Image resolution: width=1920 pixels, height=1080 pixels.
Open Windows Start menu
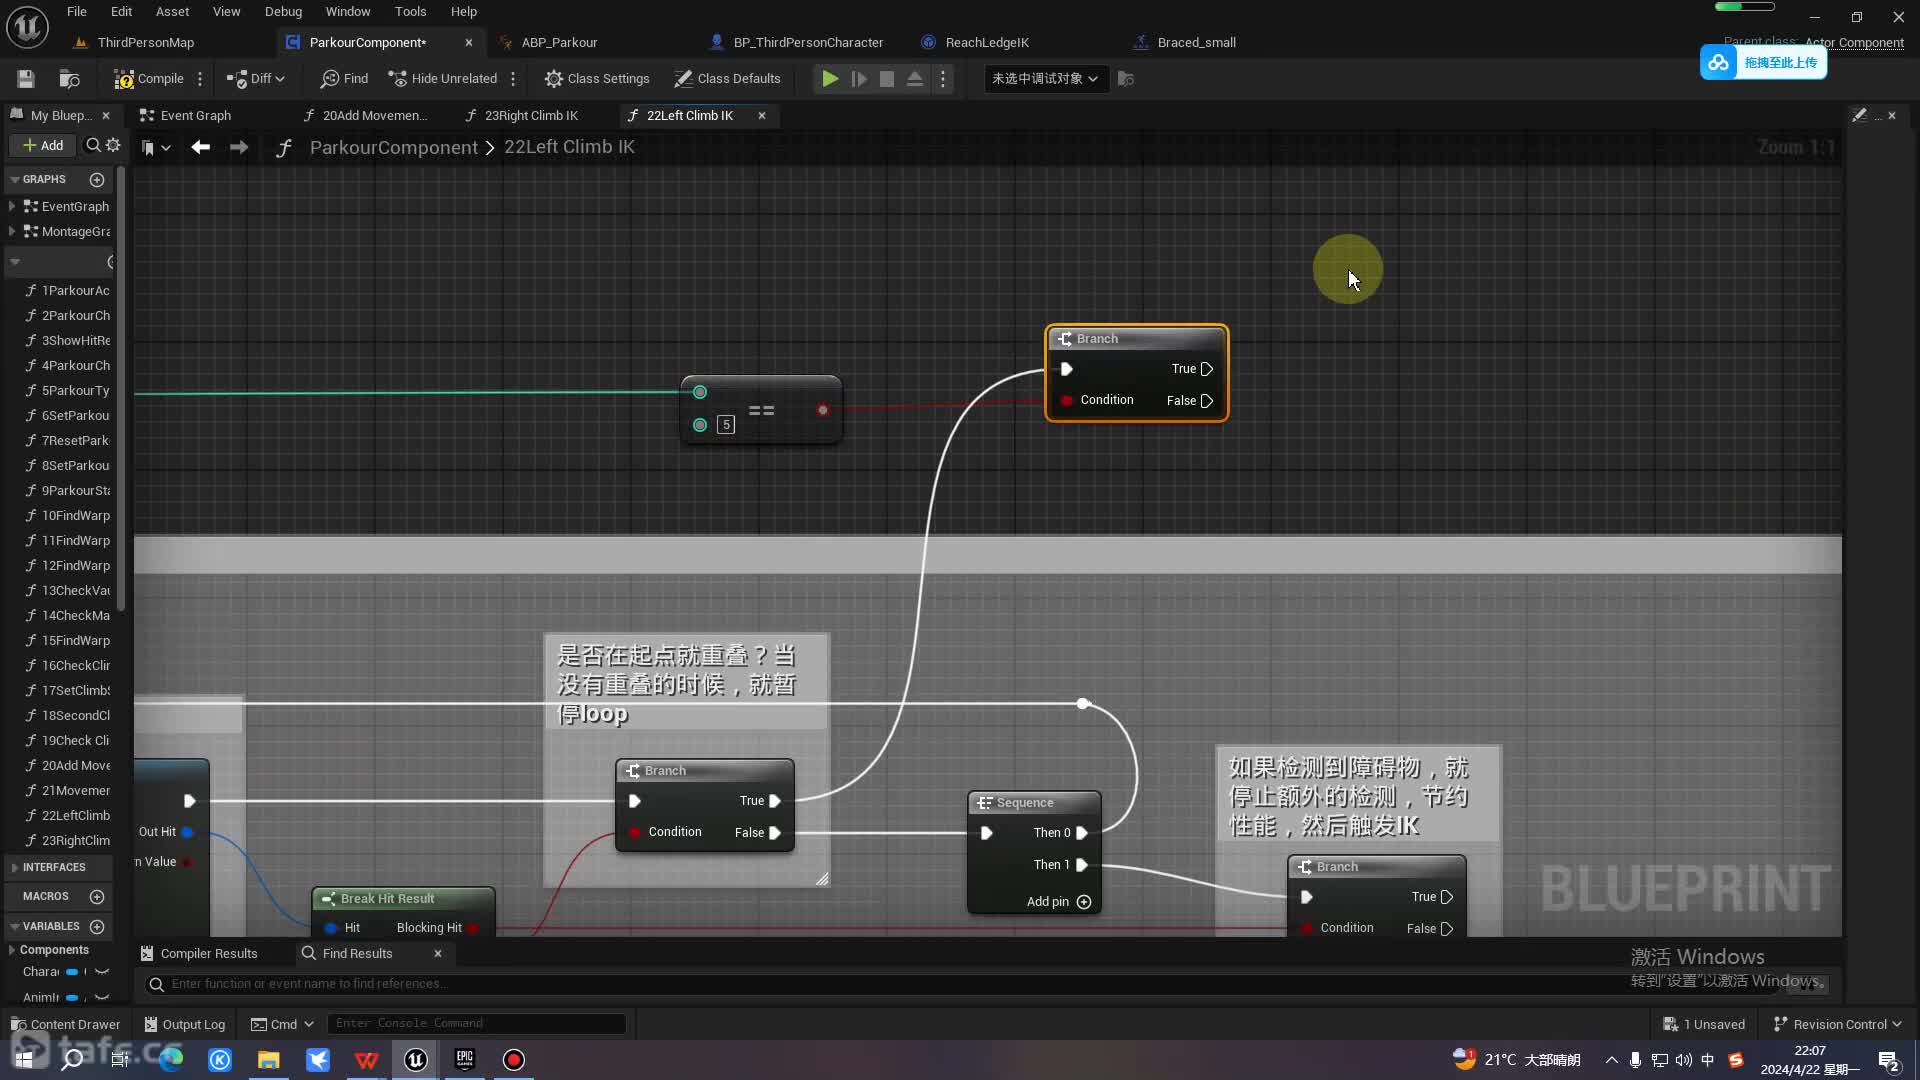[x=24, y=1060]
